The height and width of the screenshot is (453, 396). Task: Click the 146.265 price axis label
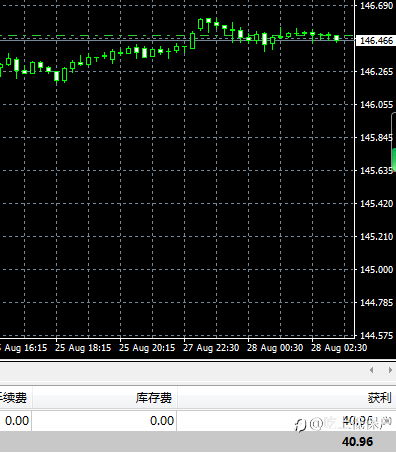pos(377,72)
